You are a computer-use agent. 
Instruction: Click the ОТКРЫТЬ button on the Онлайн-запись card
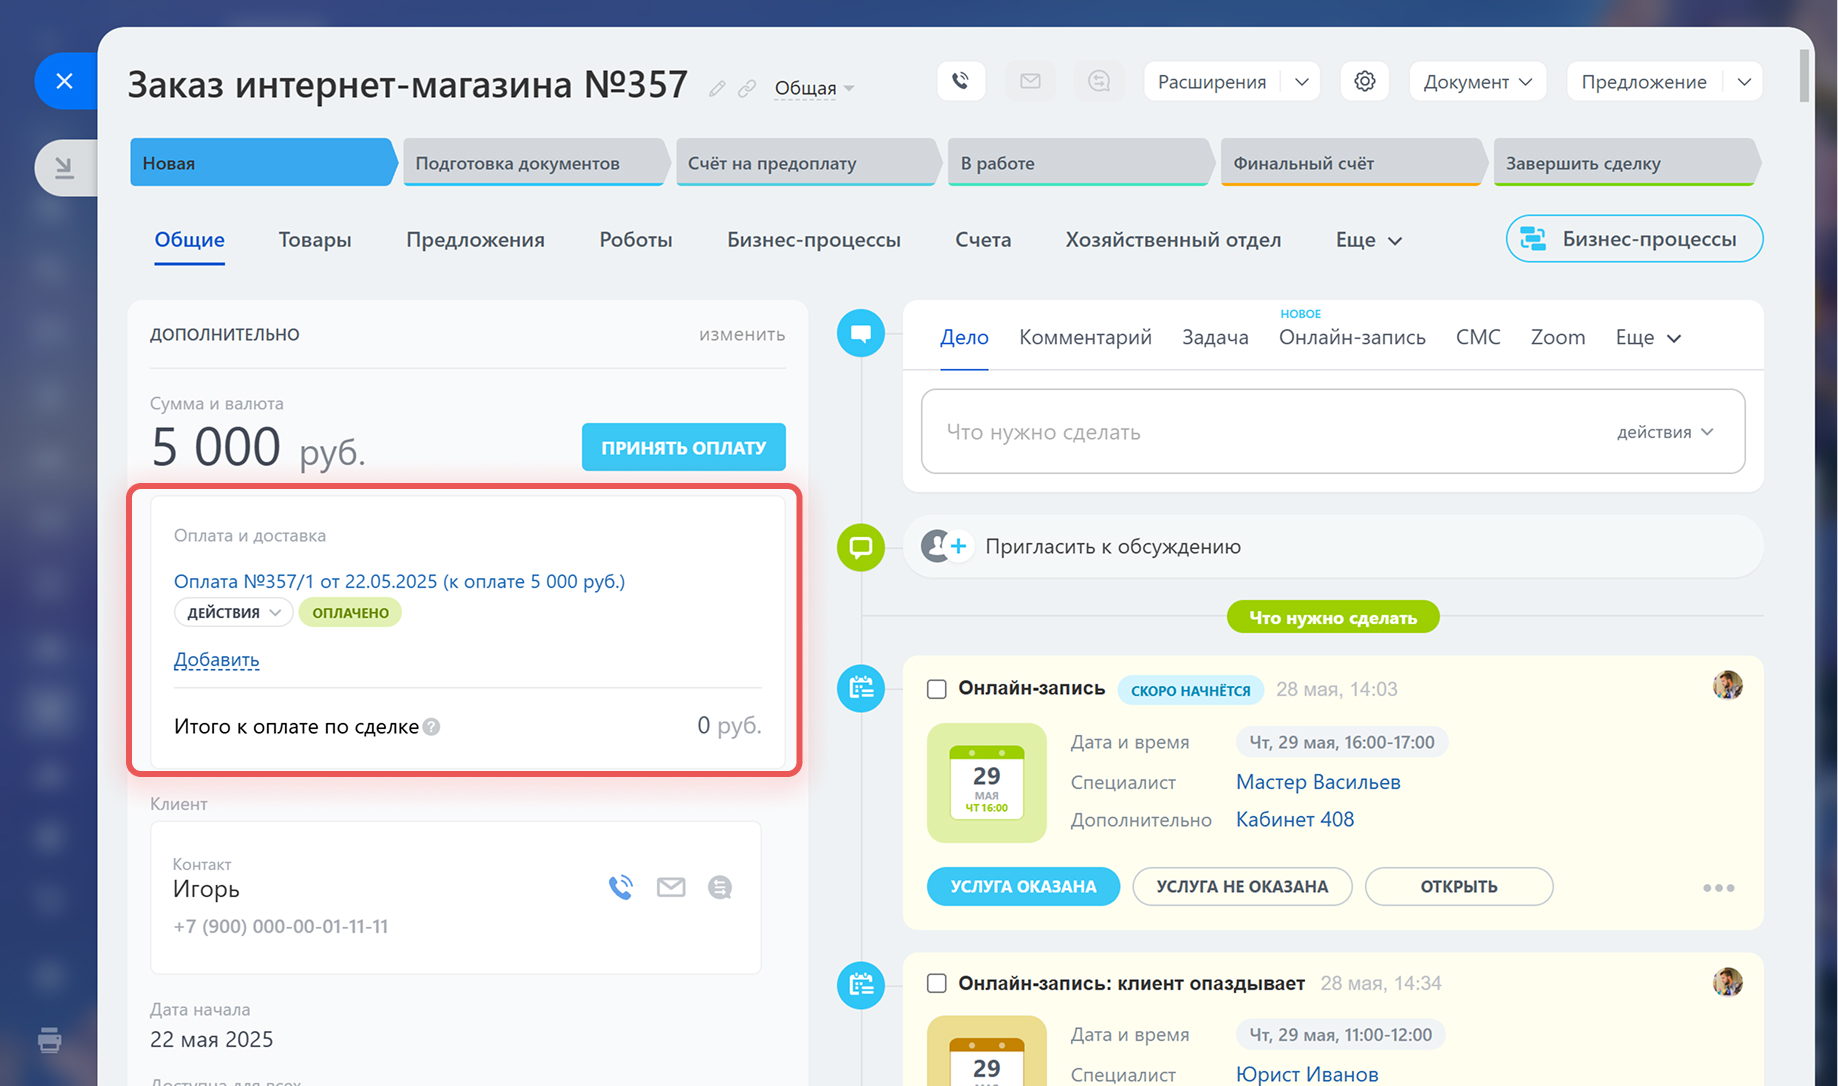1459,887
